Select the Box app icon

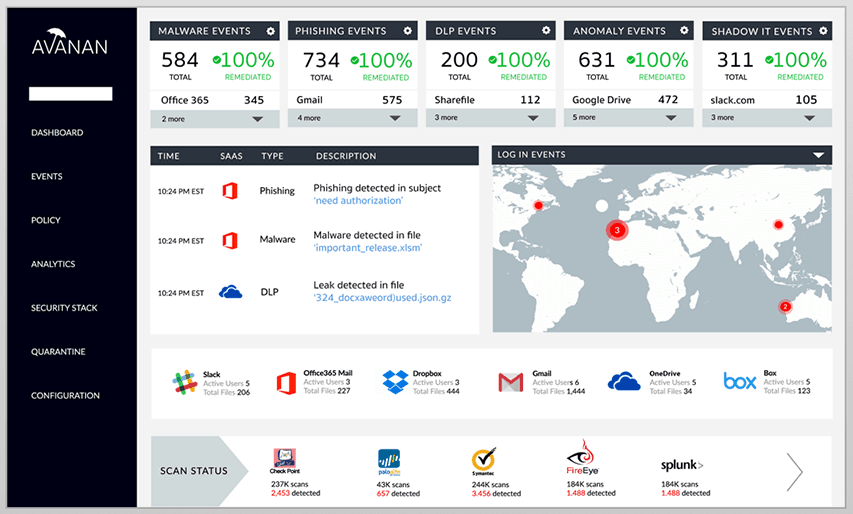point(740,381)
